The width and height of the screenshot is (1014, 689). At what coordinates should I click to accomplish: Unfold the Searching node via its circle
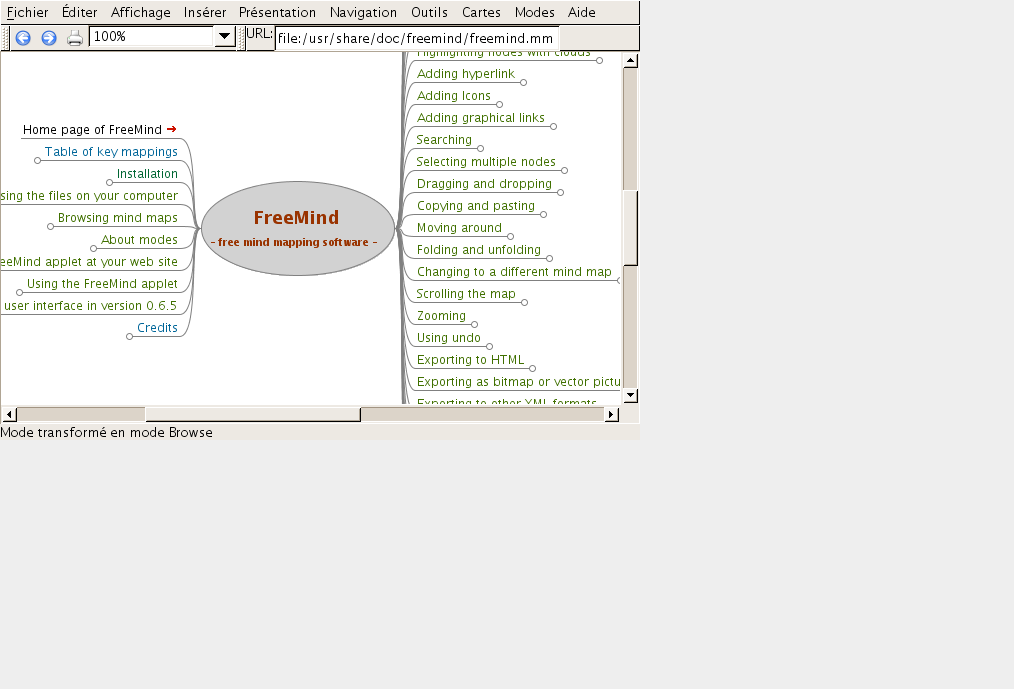click(480, 149)
